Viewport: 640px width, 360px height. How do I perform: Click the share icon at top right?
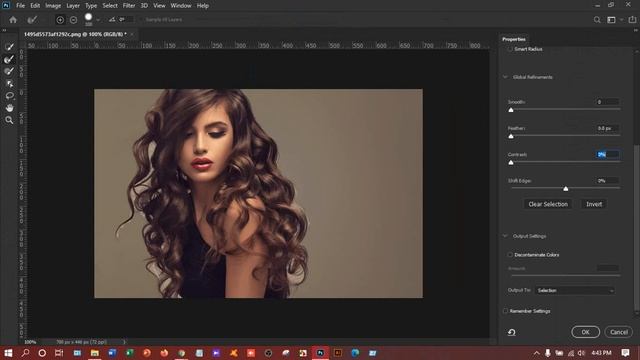(x=632, y=20)
